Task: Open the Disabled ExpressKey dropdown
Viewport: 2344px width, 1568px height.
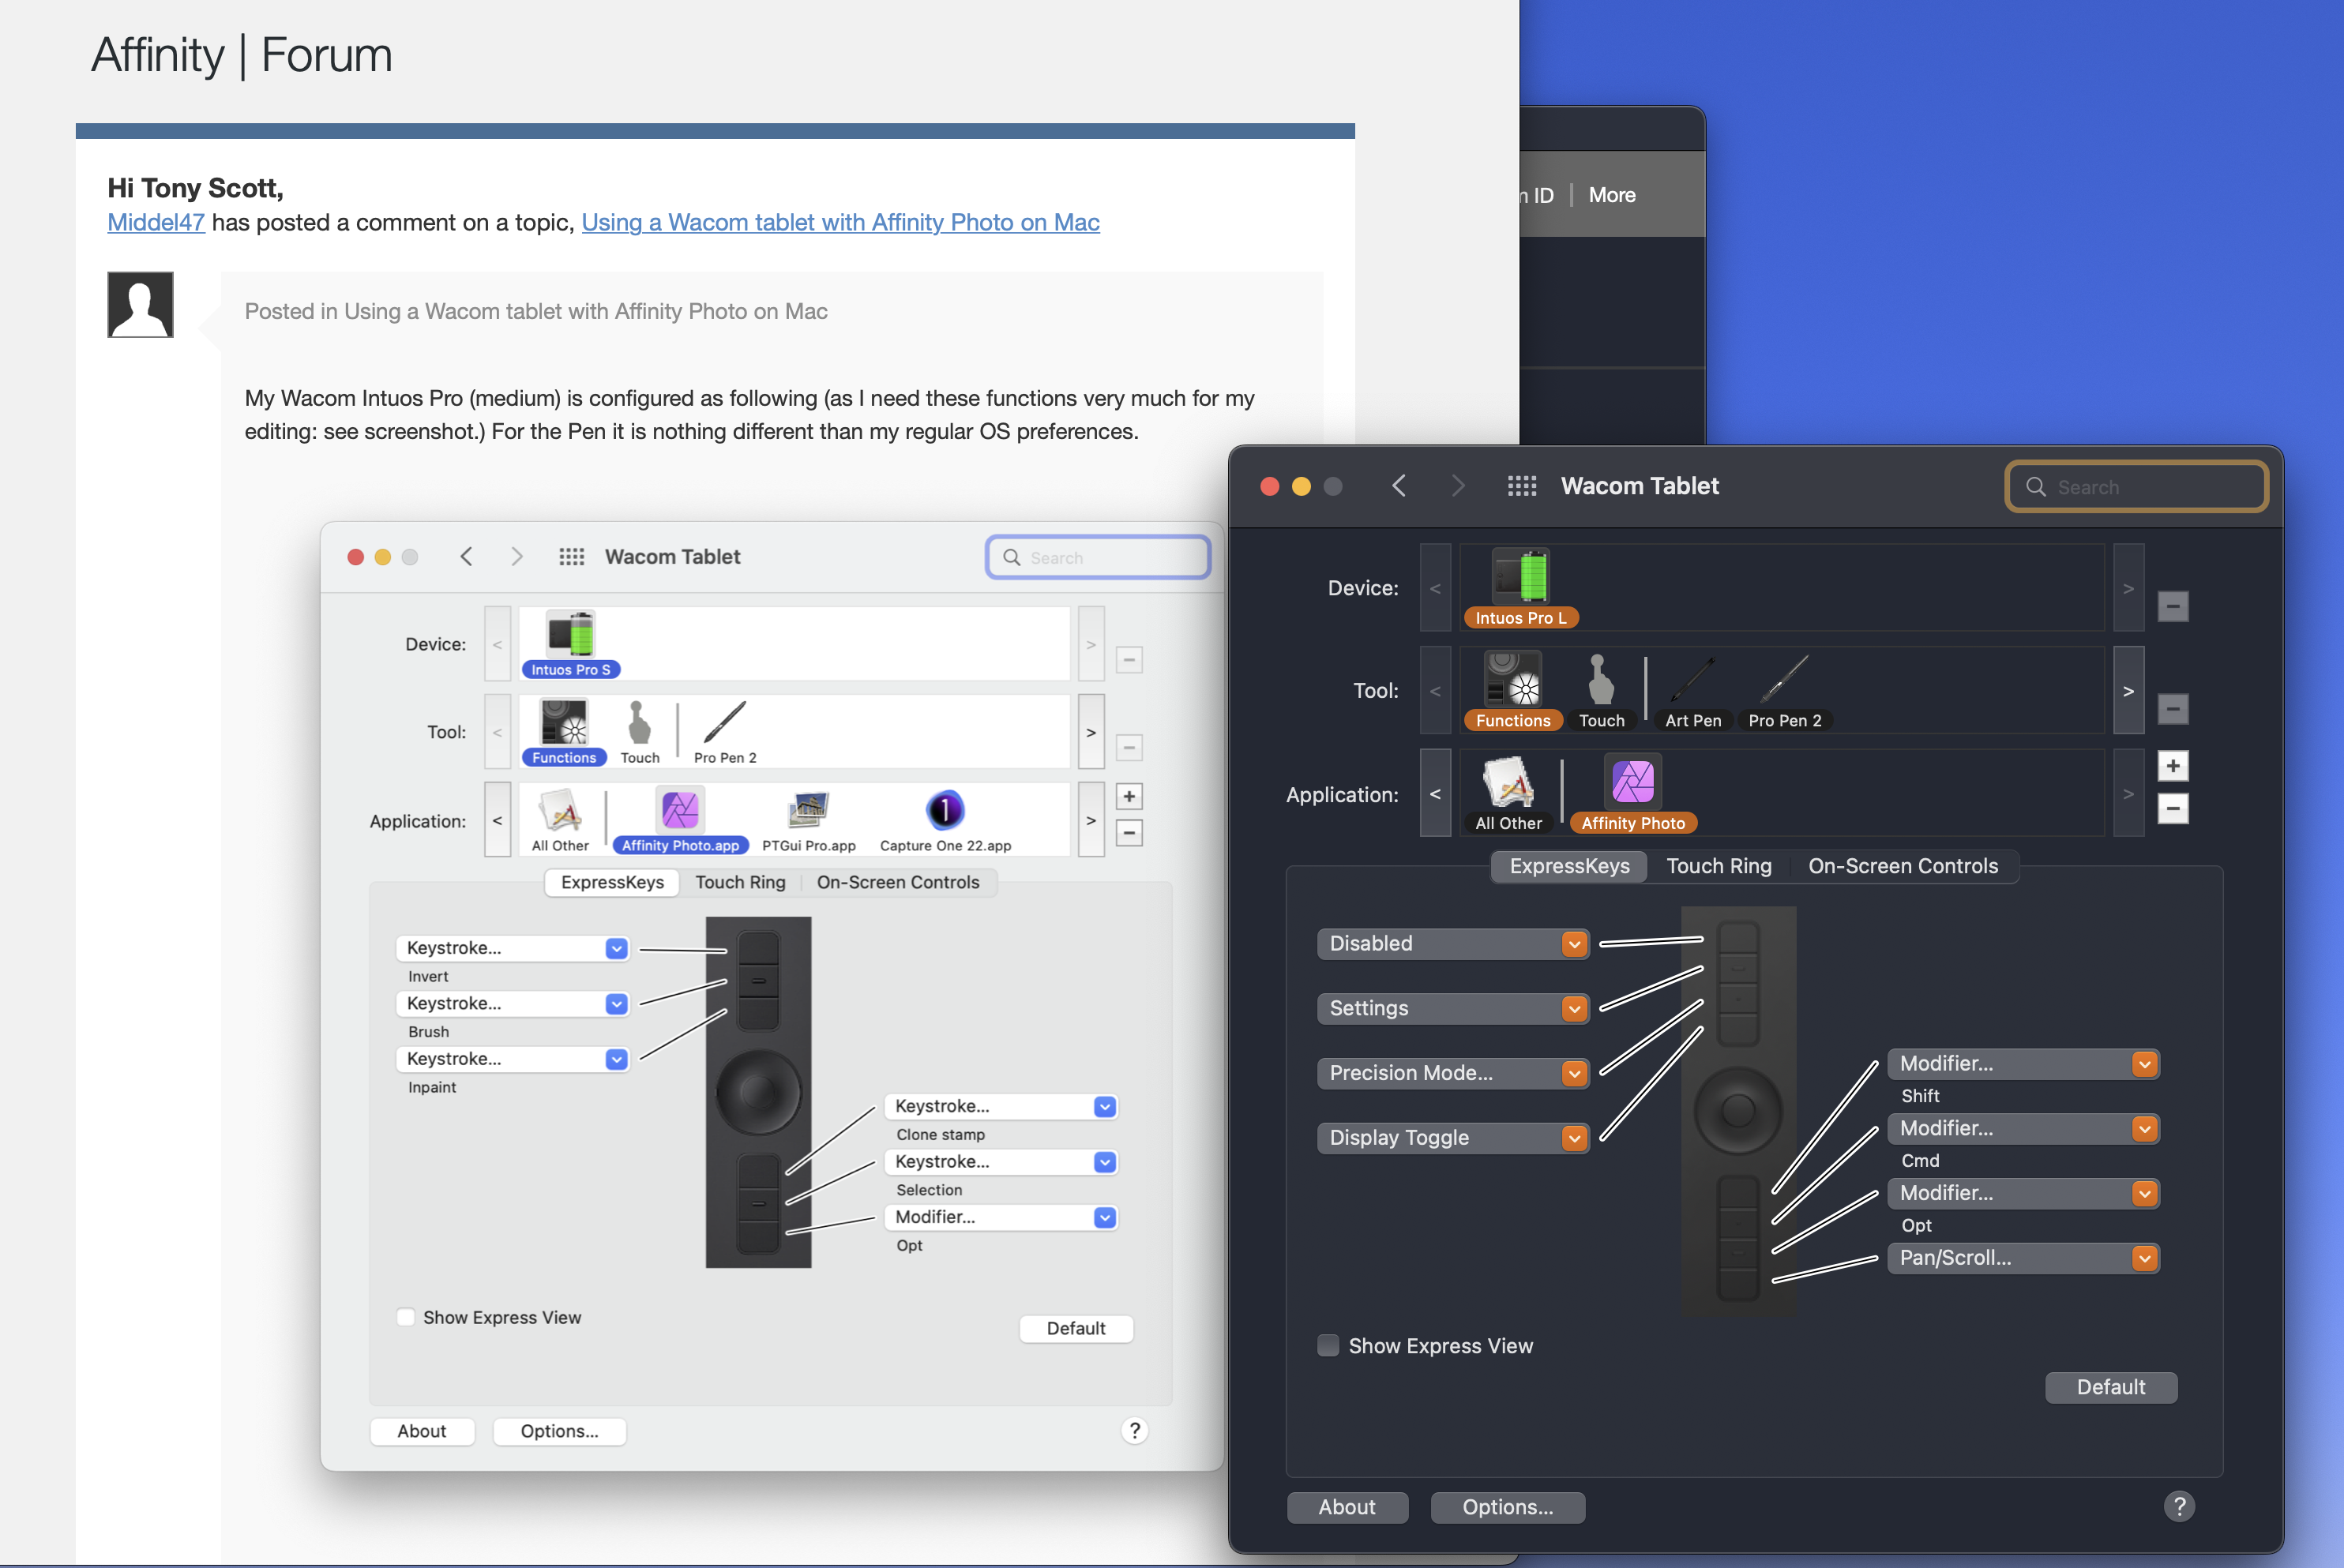Action: coord(1453,943)
